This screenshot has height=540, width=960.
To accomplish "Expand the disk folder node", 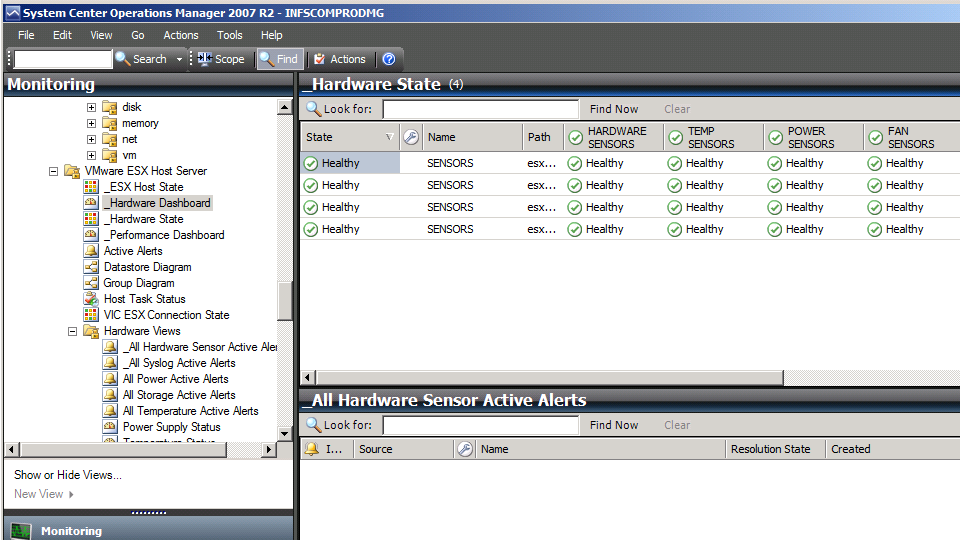I will [91, 107].
